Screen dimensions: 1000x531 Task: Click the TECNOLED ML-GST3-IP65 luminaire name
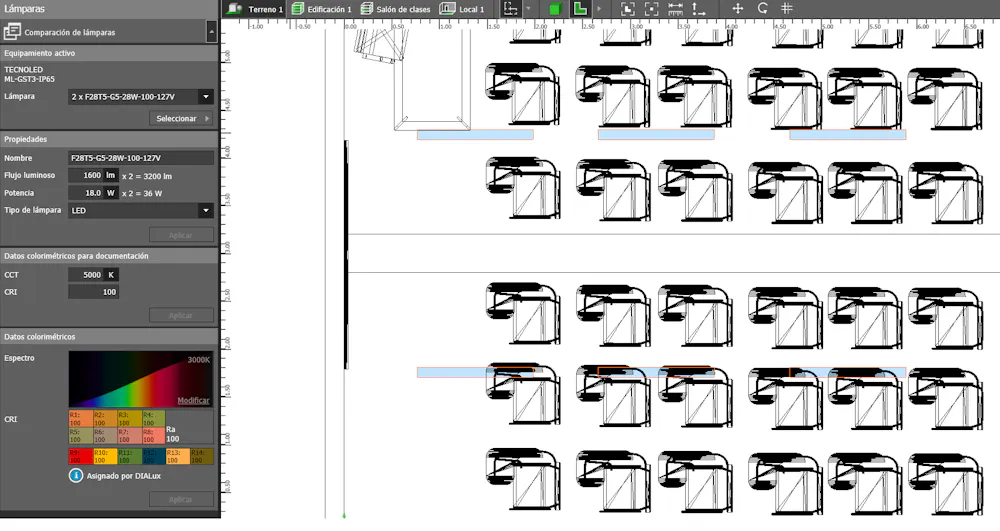click(29, 75)
